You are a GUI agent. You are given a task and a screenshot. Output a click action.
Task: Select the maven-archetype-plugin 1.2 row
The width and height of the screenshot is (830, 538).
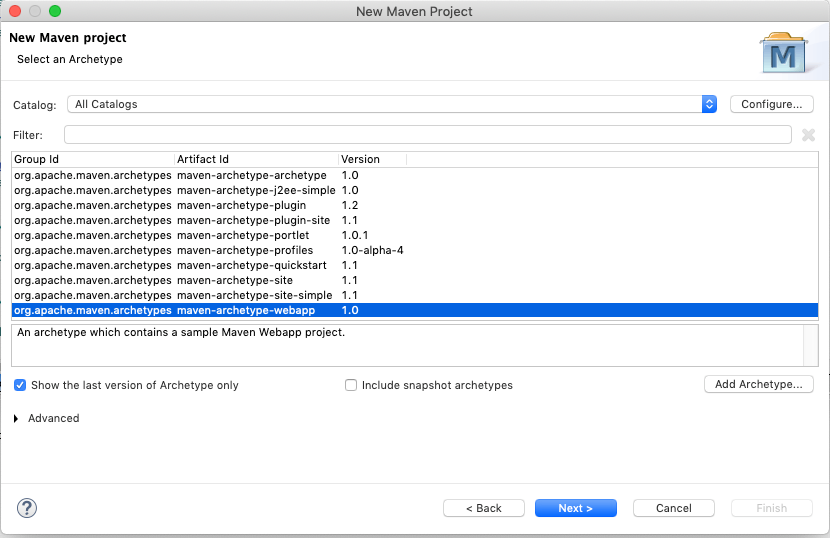415,205
